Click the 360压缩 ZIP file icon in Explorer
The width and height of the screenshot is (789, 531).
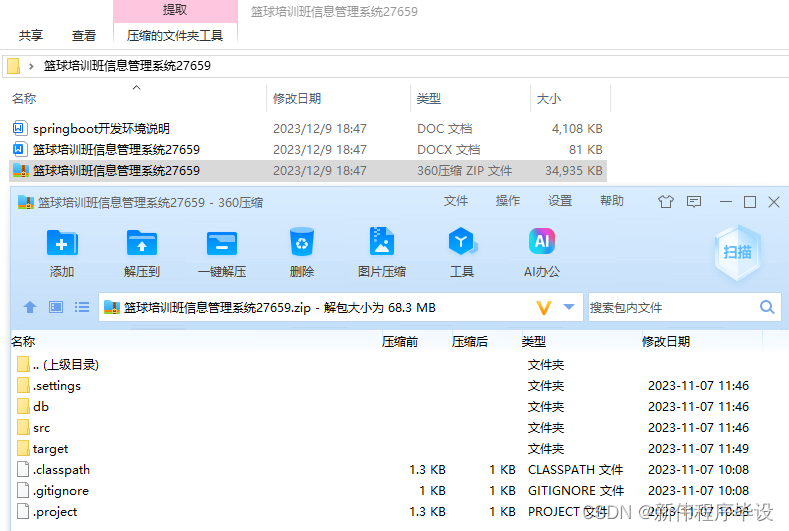21,170
